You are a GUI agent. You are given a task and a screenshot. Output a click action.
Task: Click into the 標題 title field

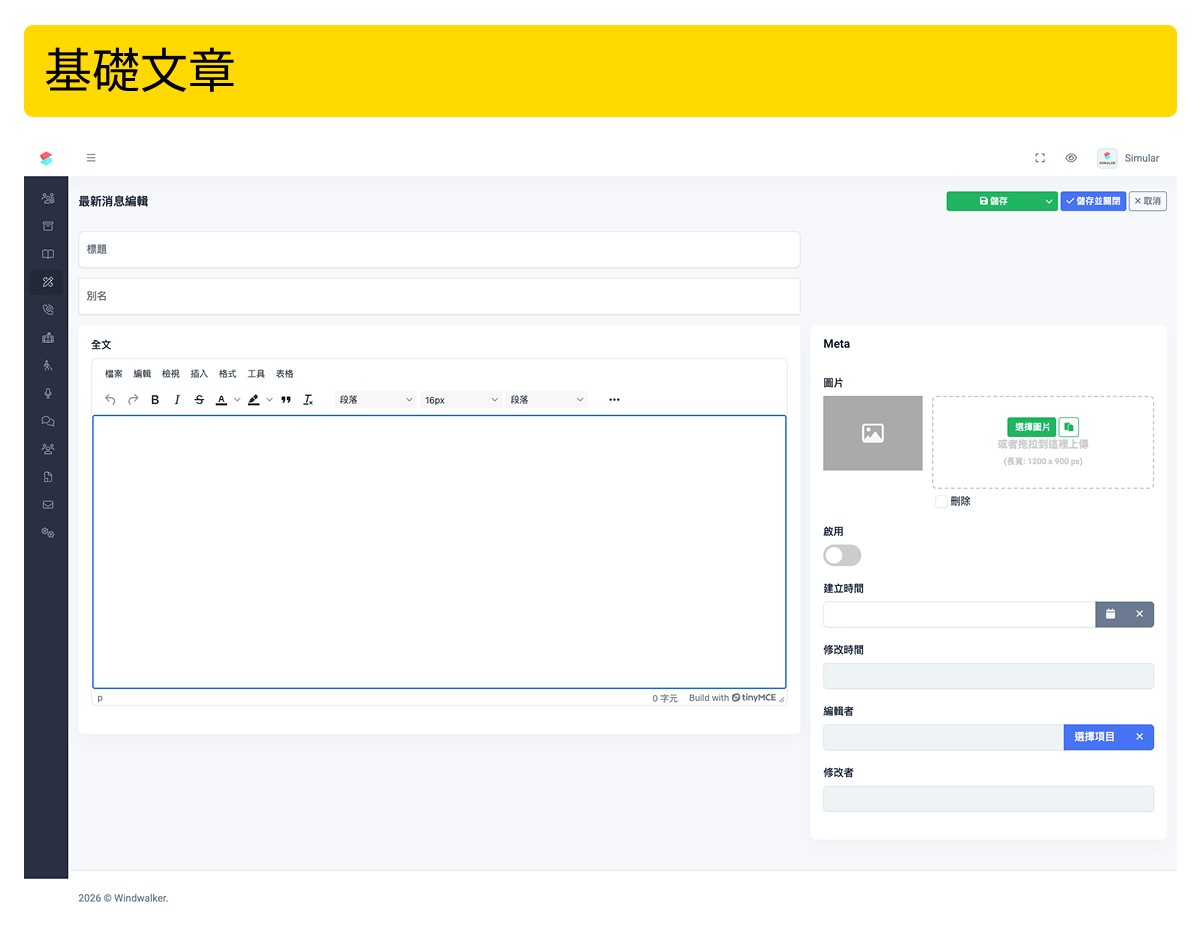click(439, 249)
